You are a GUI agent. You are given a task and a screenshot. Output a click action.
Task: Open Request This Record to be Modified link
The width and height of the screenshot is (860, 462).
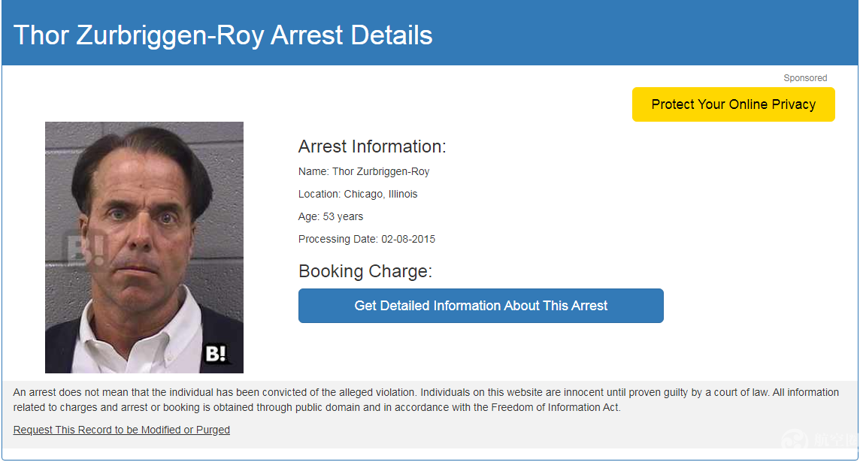(121, 430)
